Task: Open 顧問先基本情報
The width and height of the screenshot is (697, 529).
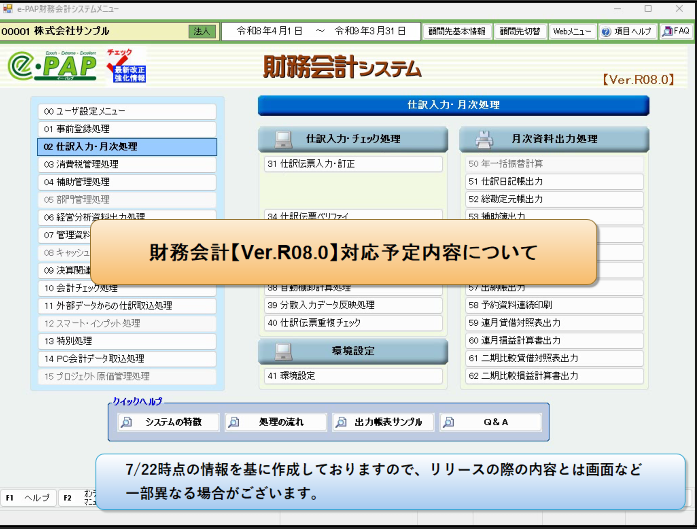Action: tap(457, 31)
